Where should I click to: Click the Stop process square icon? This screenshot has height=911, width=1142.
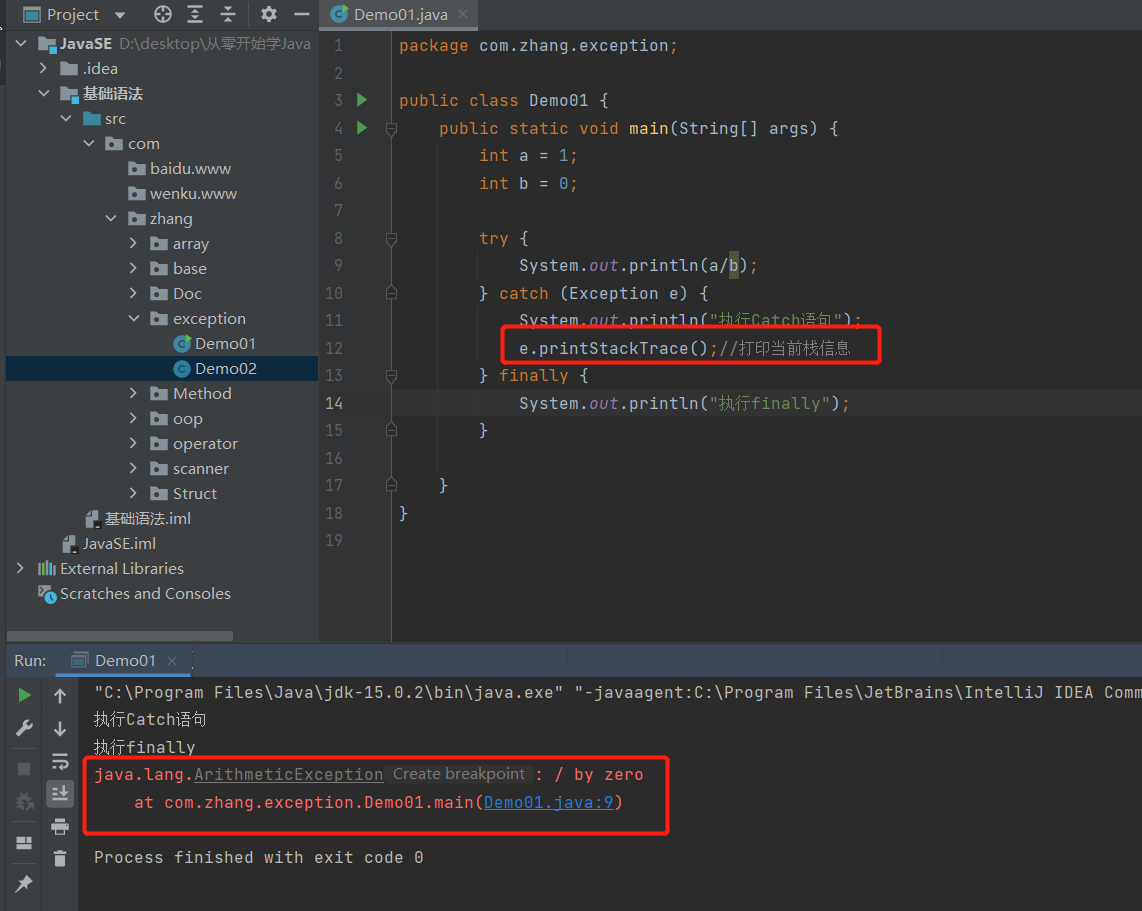tap(24, 769)
